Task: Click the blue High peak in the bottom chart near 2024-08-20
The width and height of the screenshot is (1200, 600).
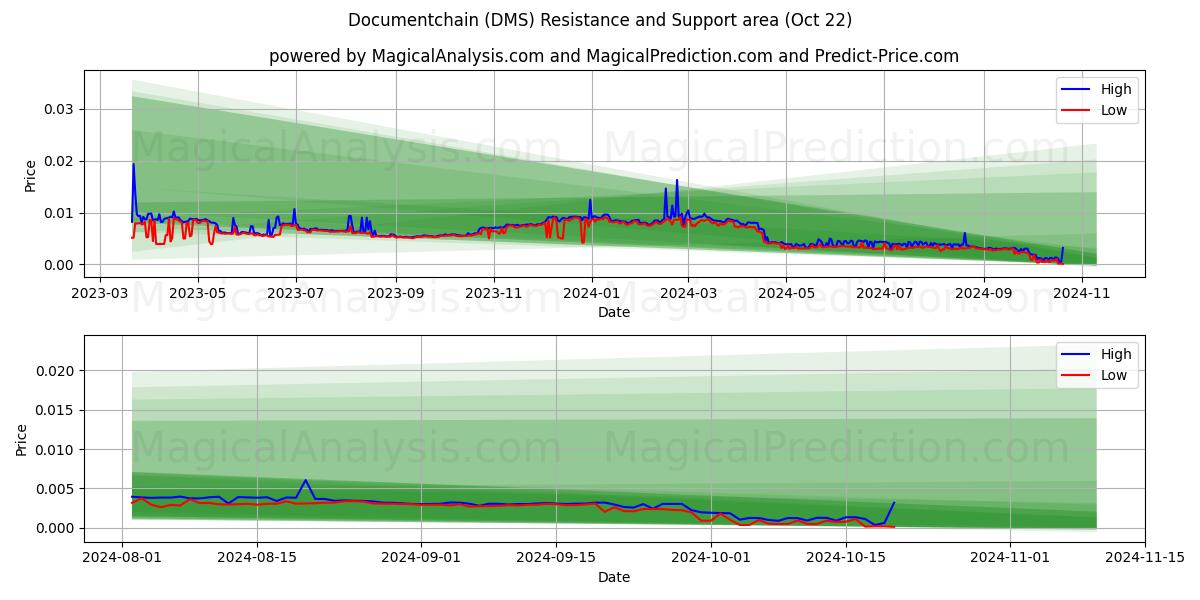Action: click(305, 480)
